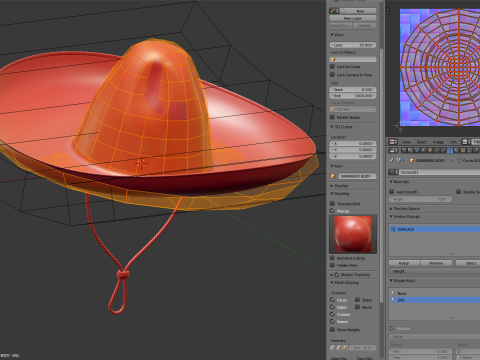Click the grease pencil icon above New Layer

pos(334,11)
